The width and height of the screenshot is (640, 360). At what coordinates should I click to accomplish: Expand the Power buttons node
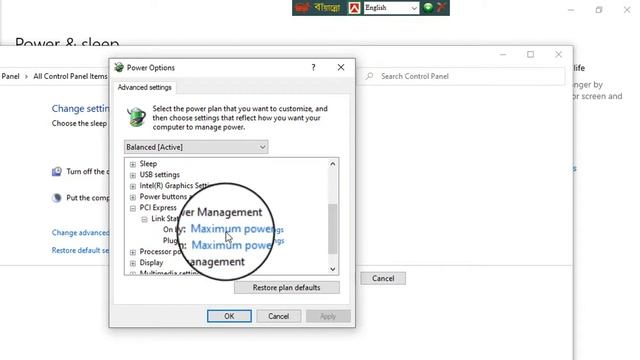[x=133, y=197]
